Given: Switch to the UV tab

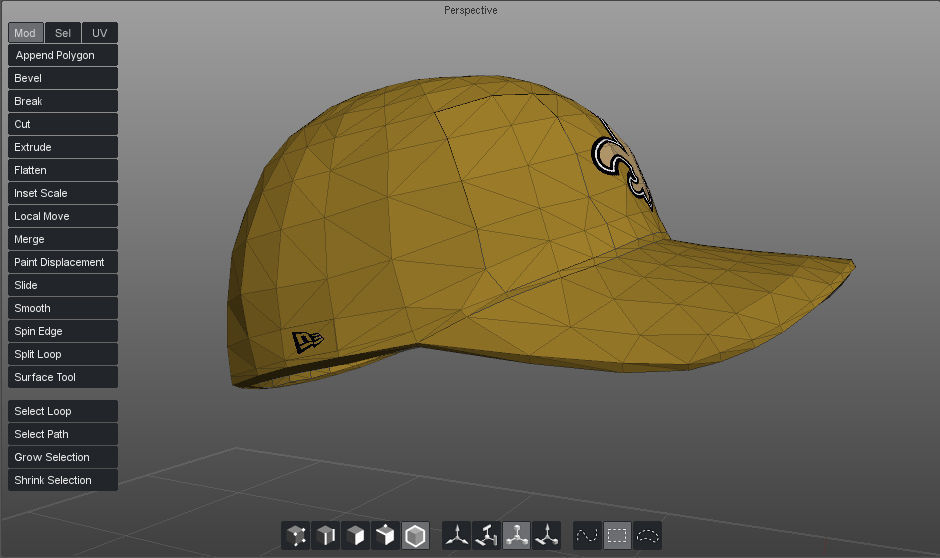Looking at the screenshot, I should pos(100,33).
